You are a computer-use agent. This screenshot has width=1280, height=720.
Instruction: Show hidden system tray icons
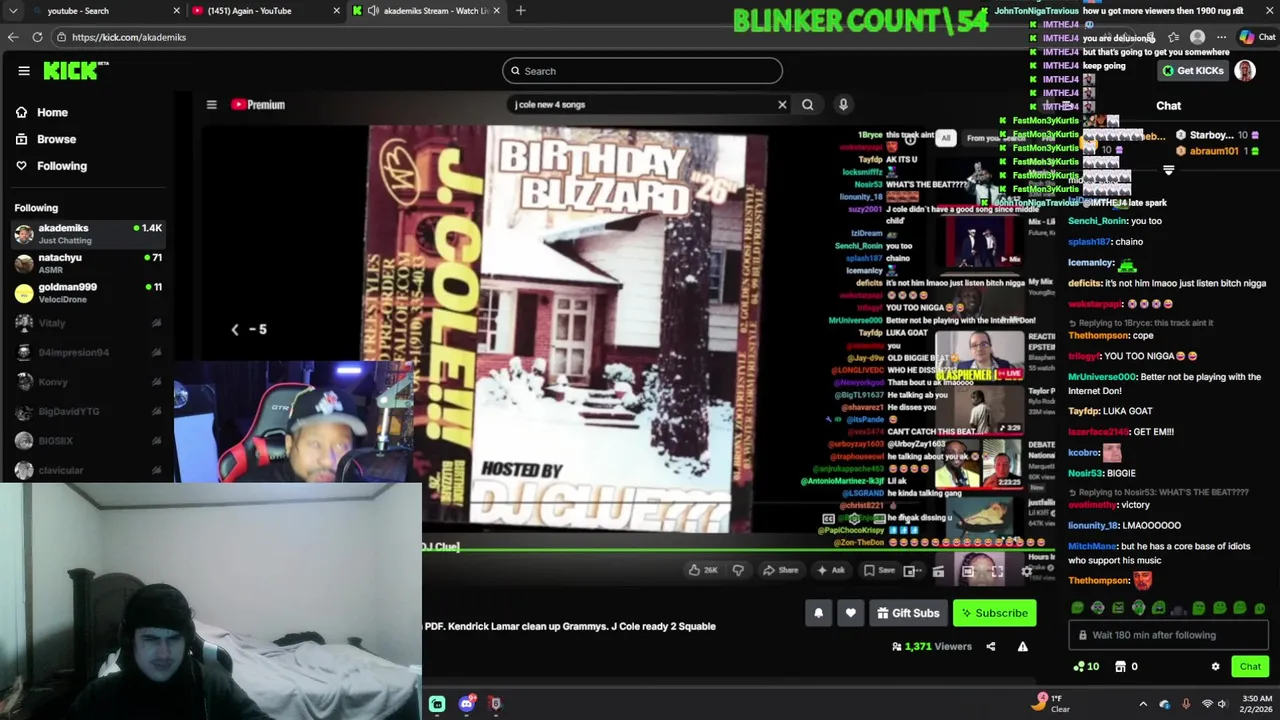click(1143, 704)
